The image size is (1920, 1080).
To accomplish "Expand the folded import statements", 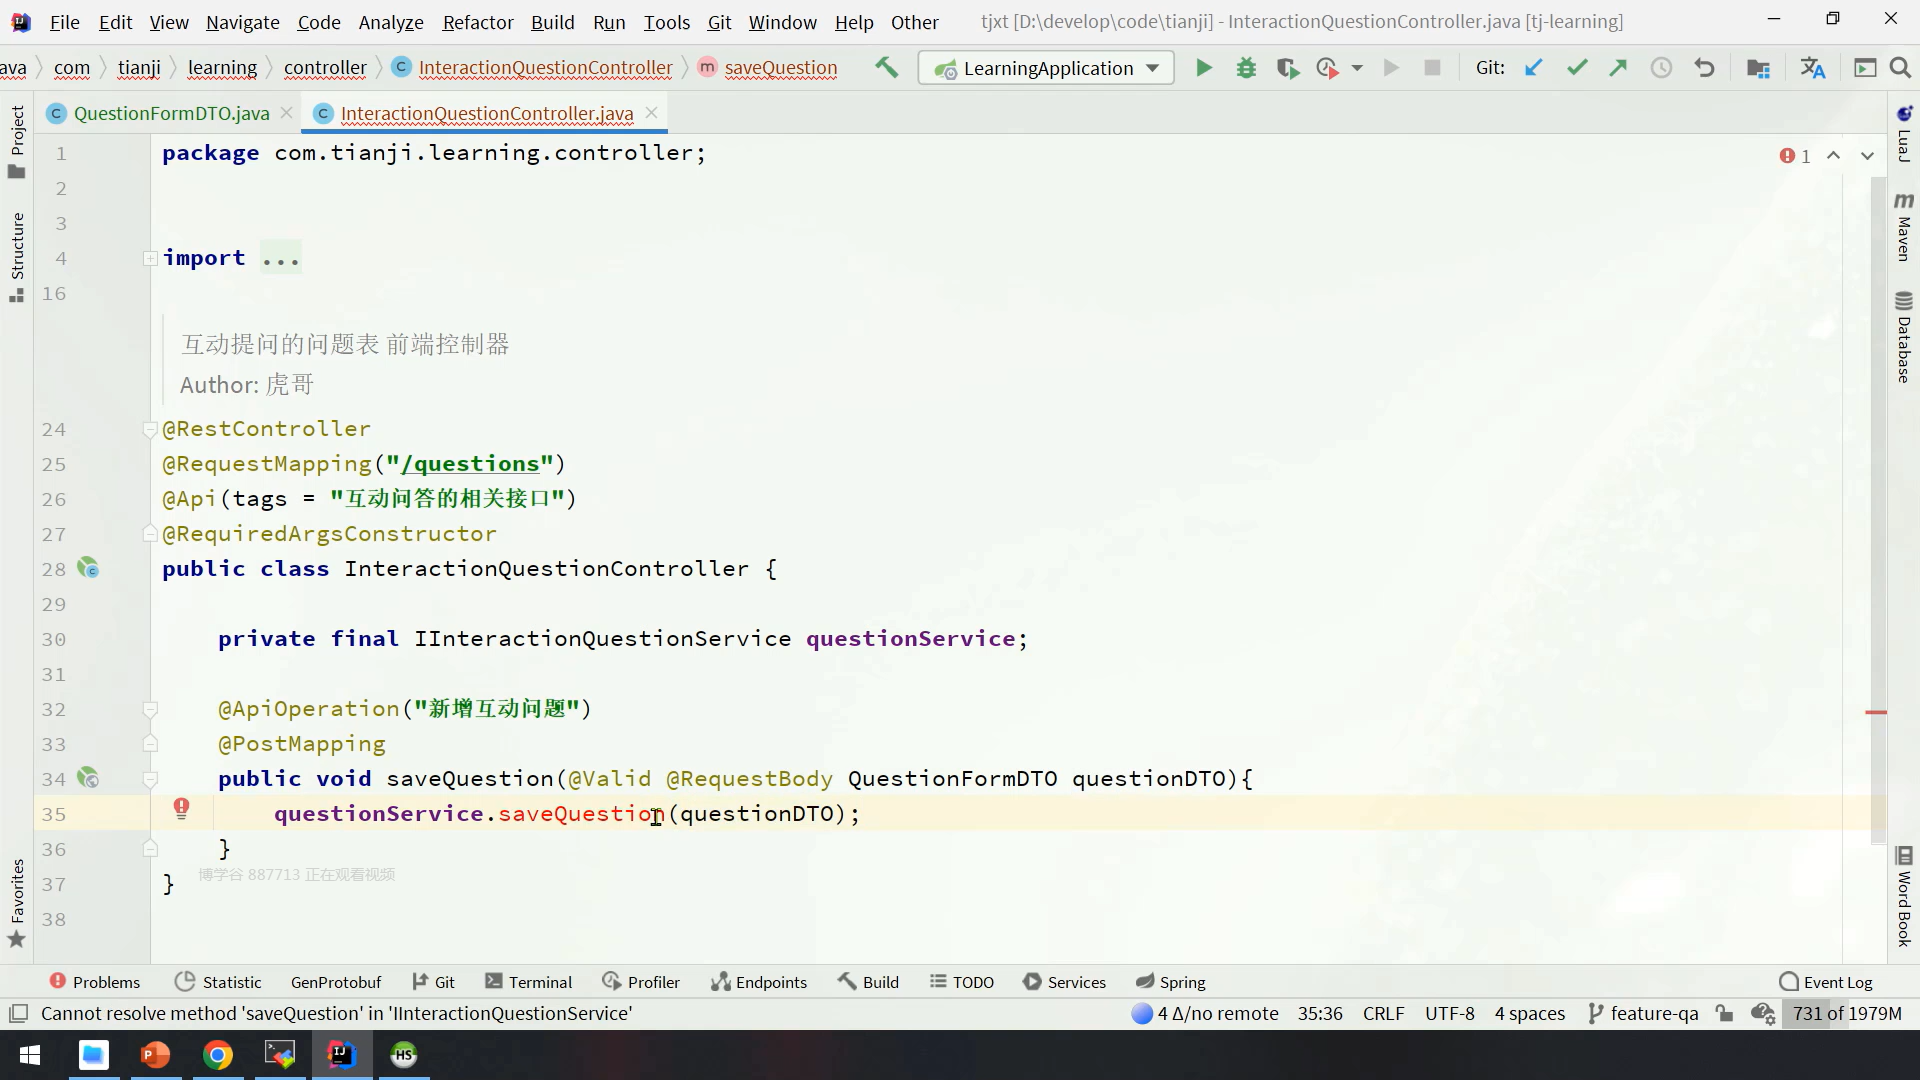I will pyautogui.click(x=150, y=258).
